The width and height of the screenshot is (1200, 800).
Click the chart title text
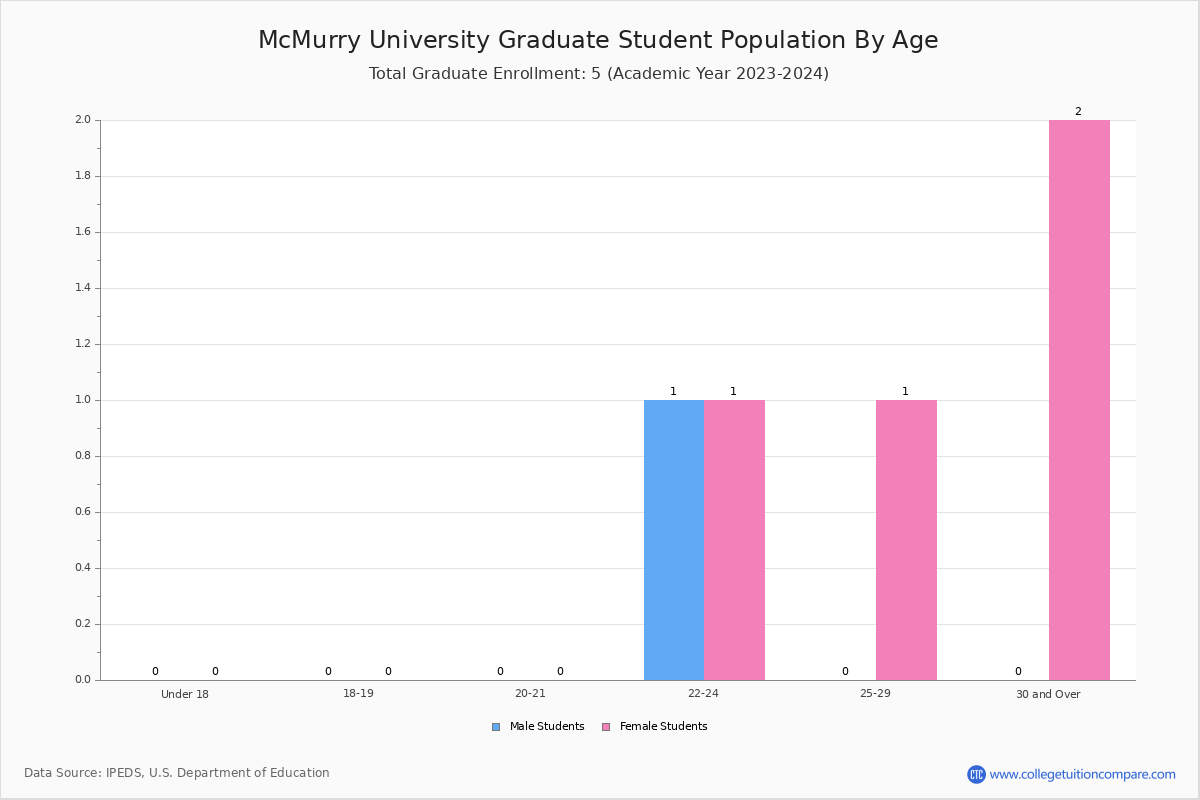click(x=598, y=40)
